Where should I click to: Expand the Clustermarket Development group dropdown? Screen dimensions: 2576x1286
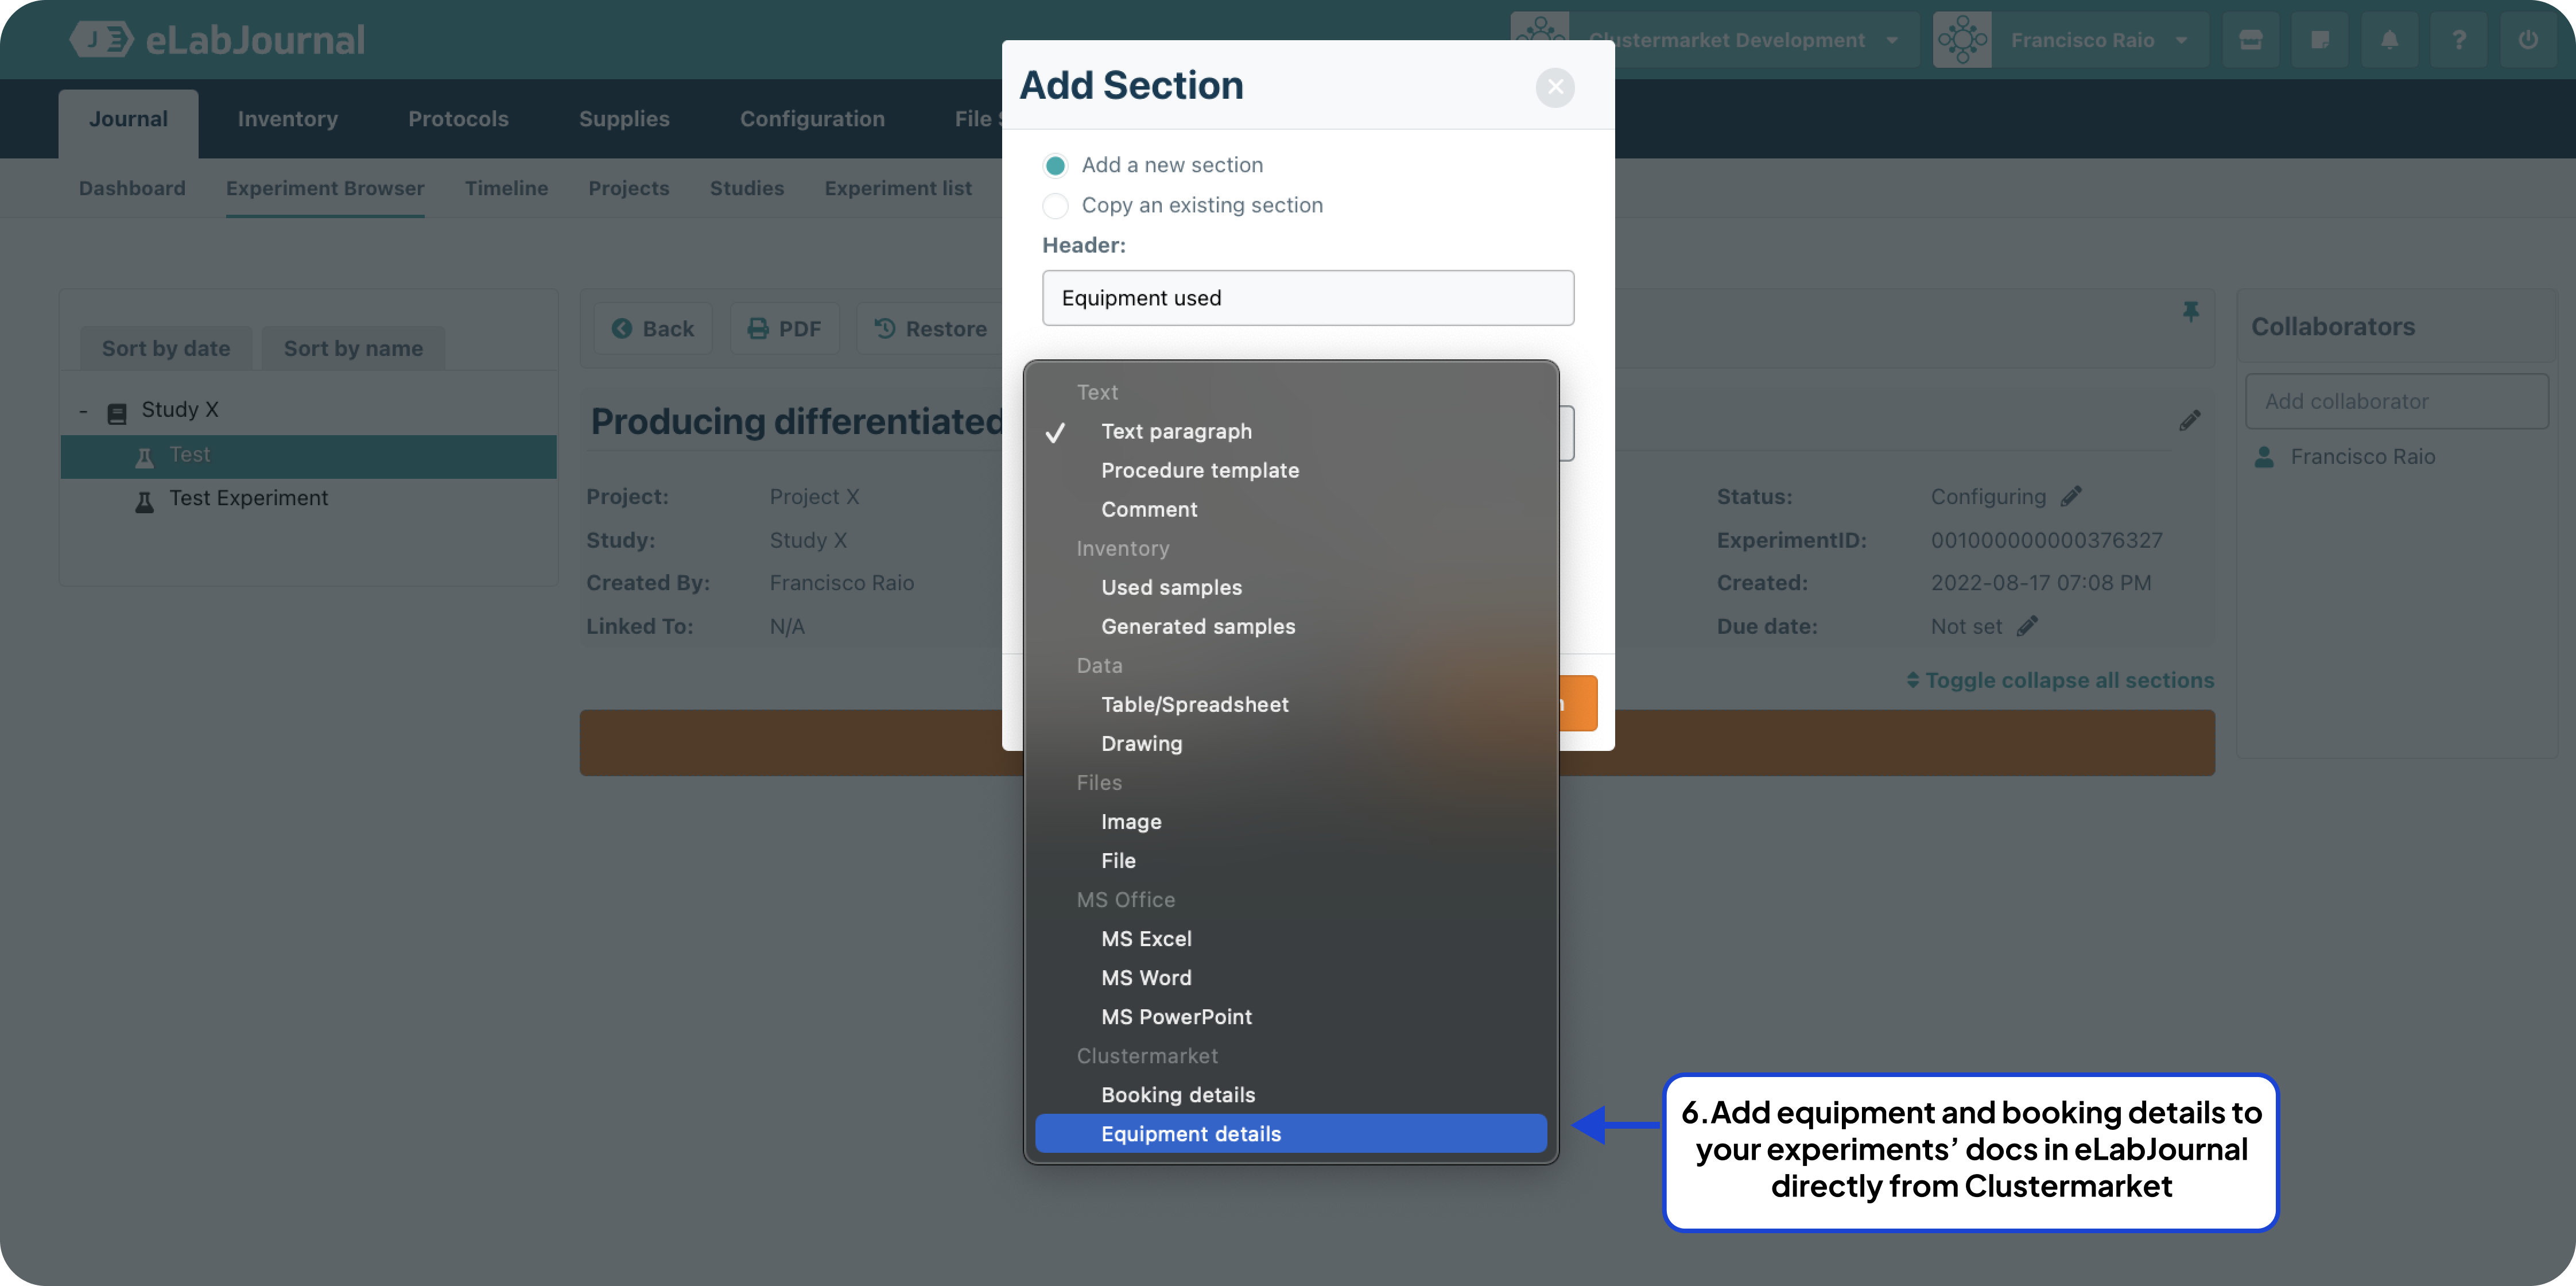1715,40
